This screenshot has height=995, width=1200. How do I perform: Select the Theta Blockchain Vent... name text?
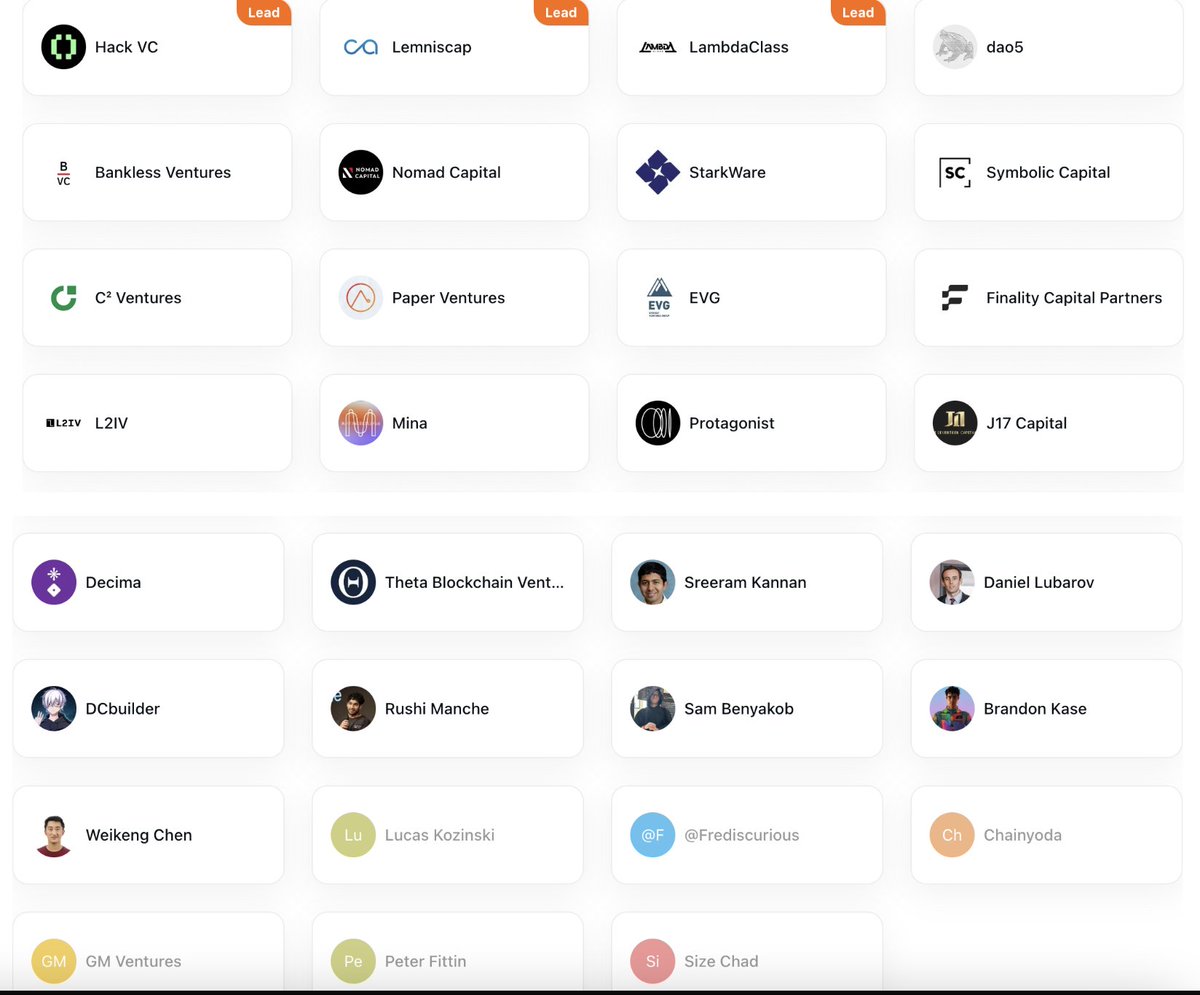click(474, 582)
